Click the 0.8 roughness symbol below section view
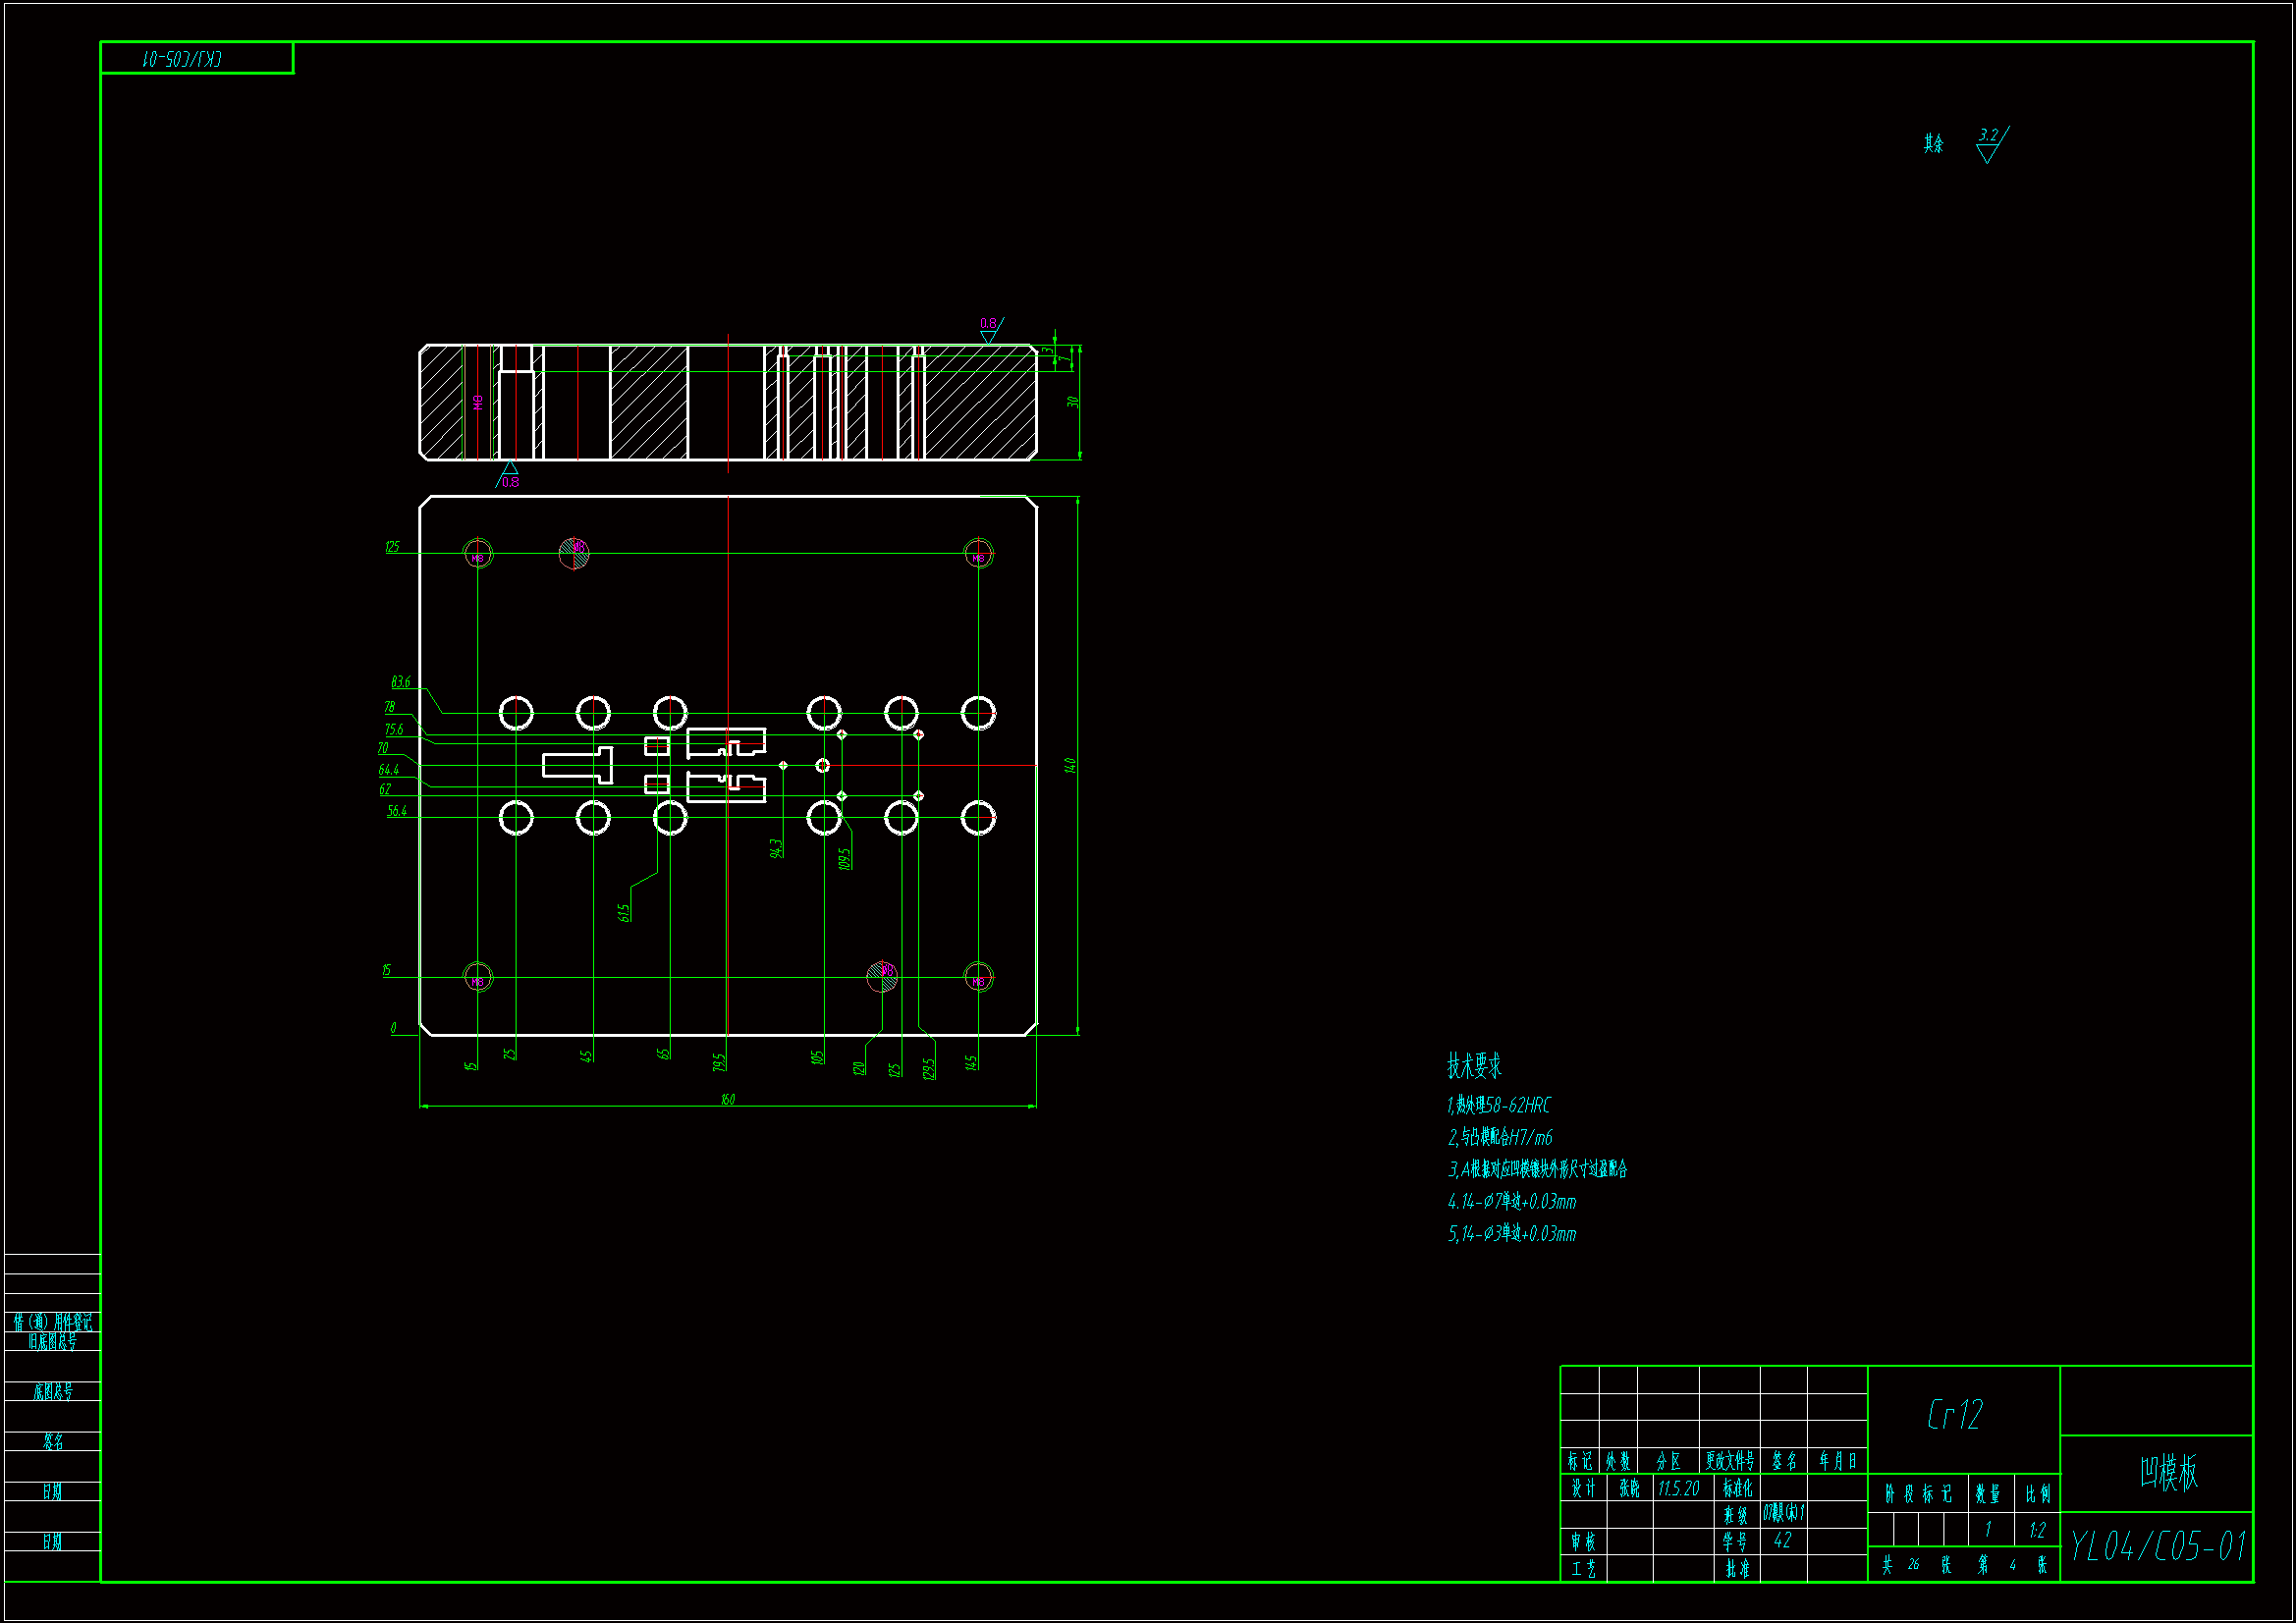 click(x=509, y=476)
